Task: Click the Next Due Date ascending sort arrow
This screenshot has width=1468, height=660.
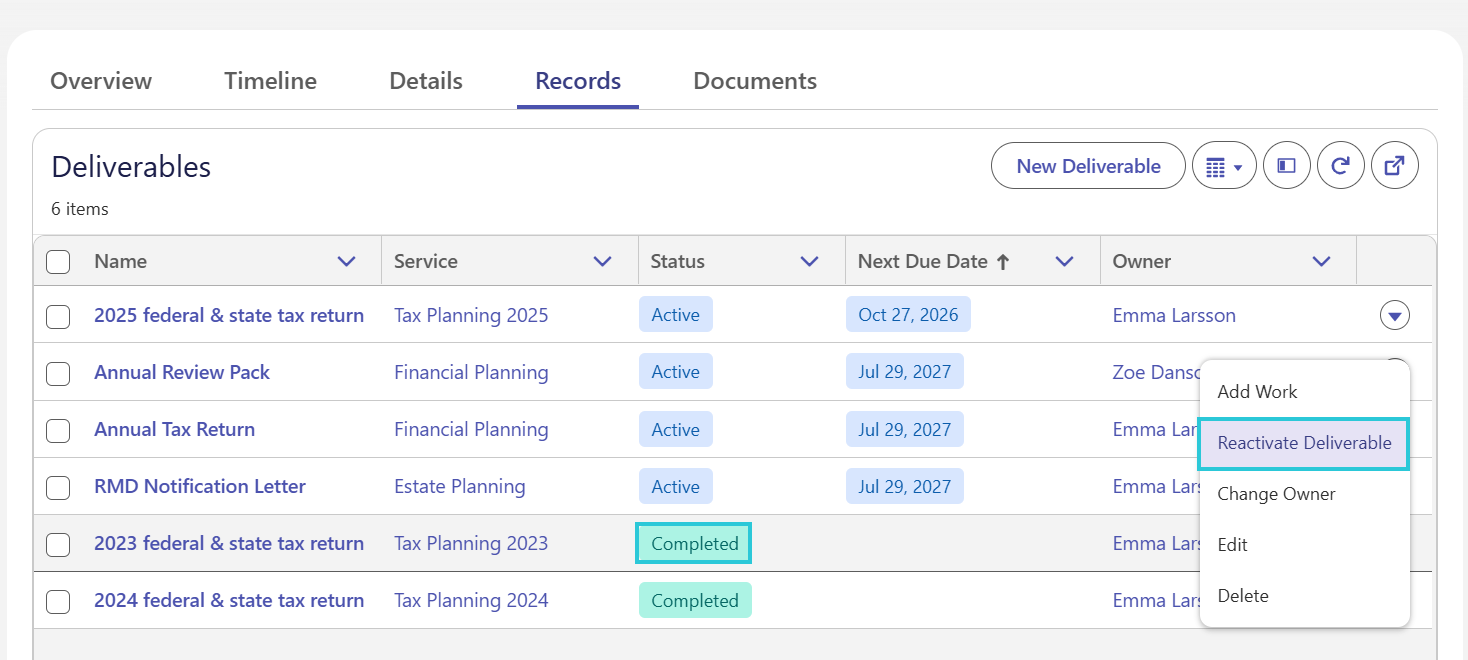Action: tap(1003, 261)
